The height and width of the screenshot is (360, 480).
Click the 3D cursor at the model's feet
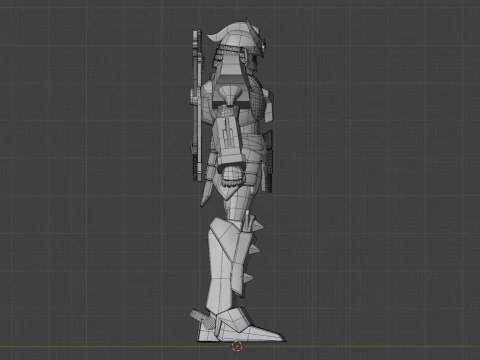pos(237,346)
